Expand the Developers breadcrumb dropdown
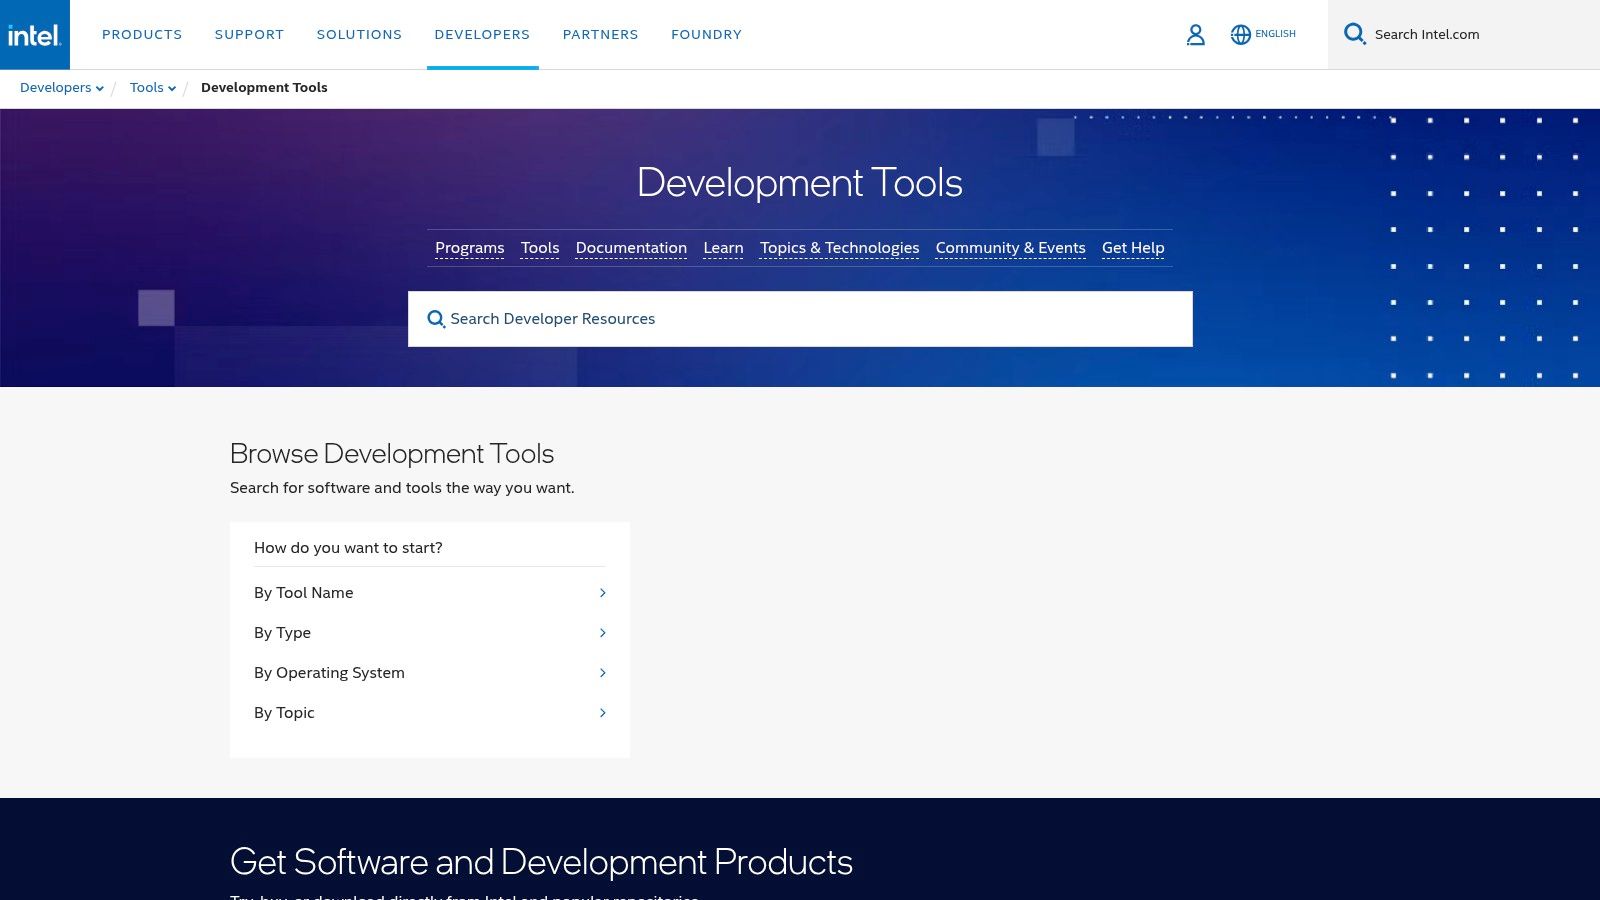The height and width of the screenshot is (900, 1600). click(62, 88)
